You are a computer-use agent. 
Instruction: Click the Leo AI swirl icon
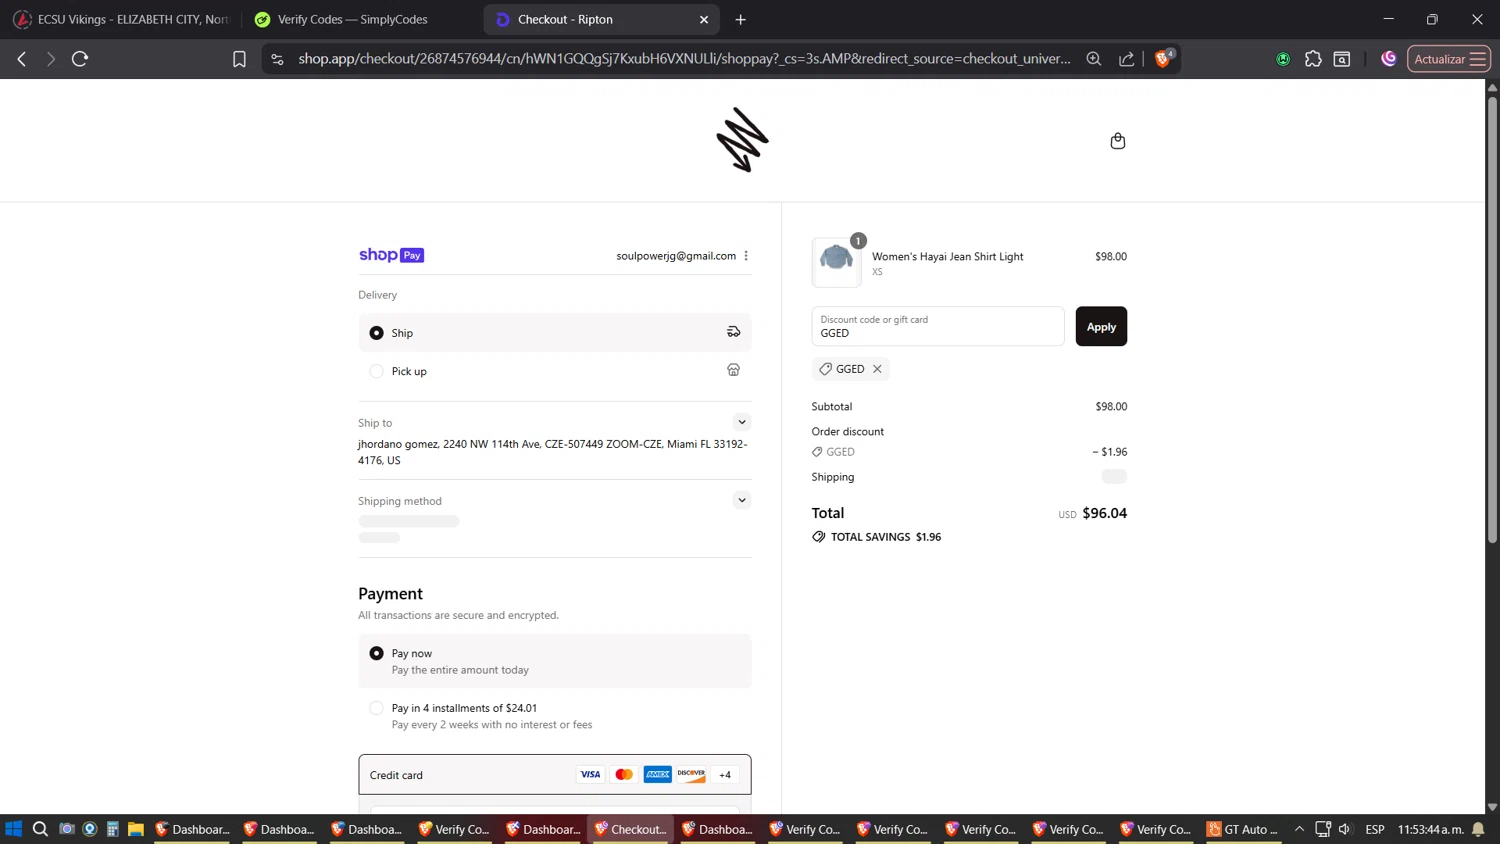pos(1389,59)
